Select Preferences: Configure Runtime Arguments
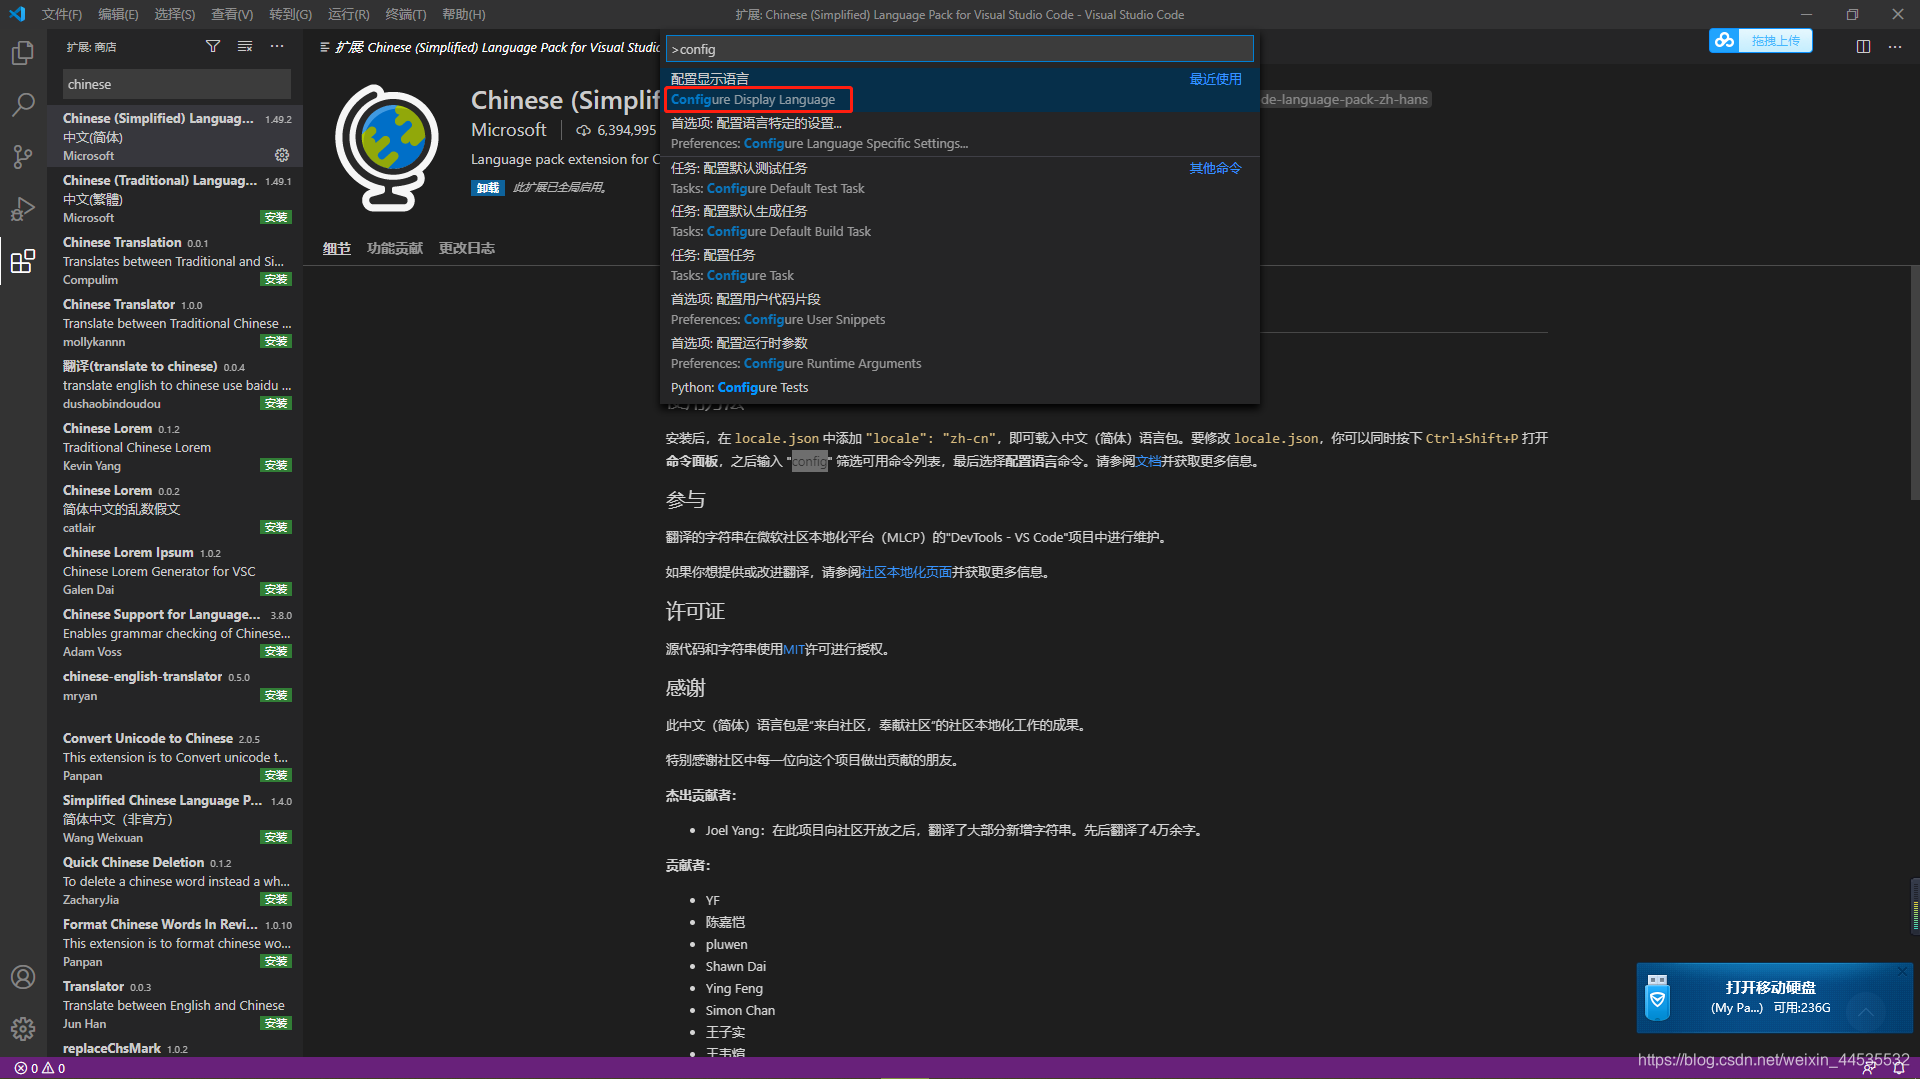 pos(959,353)
